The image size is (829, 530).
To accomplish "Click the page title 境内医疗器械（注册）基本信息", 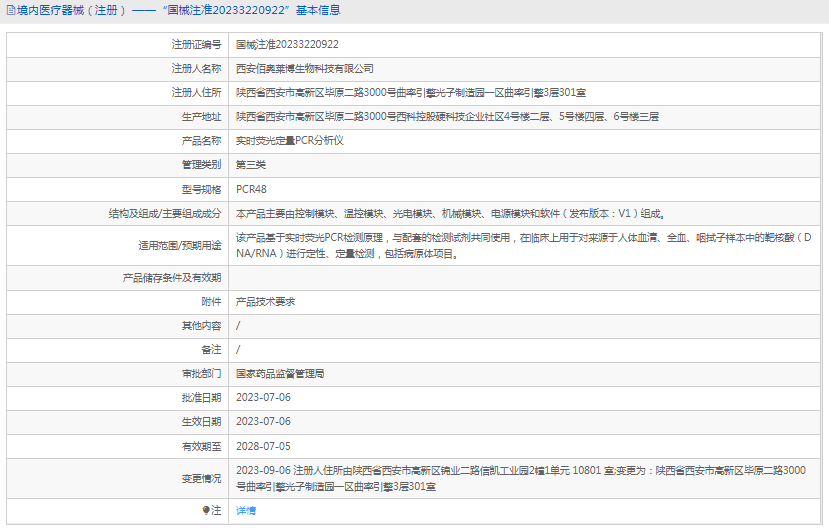I will tap(179, 11).
